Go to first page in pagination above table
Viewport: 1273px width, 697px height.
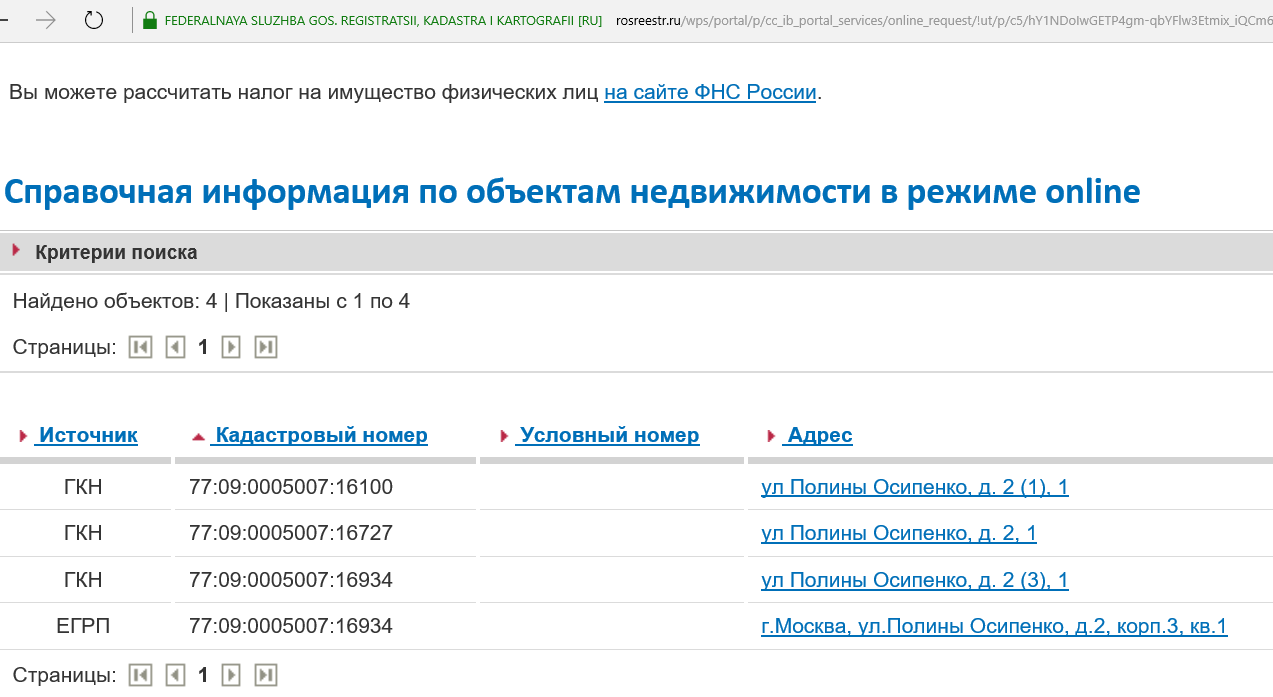pos(140,347)
